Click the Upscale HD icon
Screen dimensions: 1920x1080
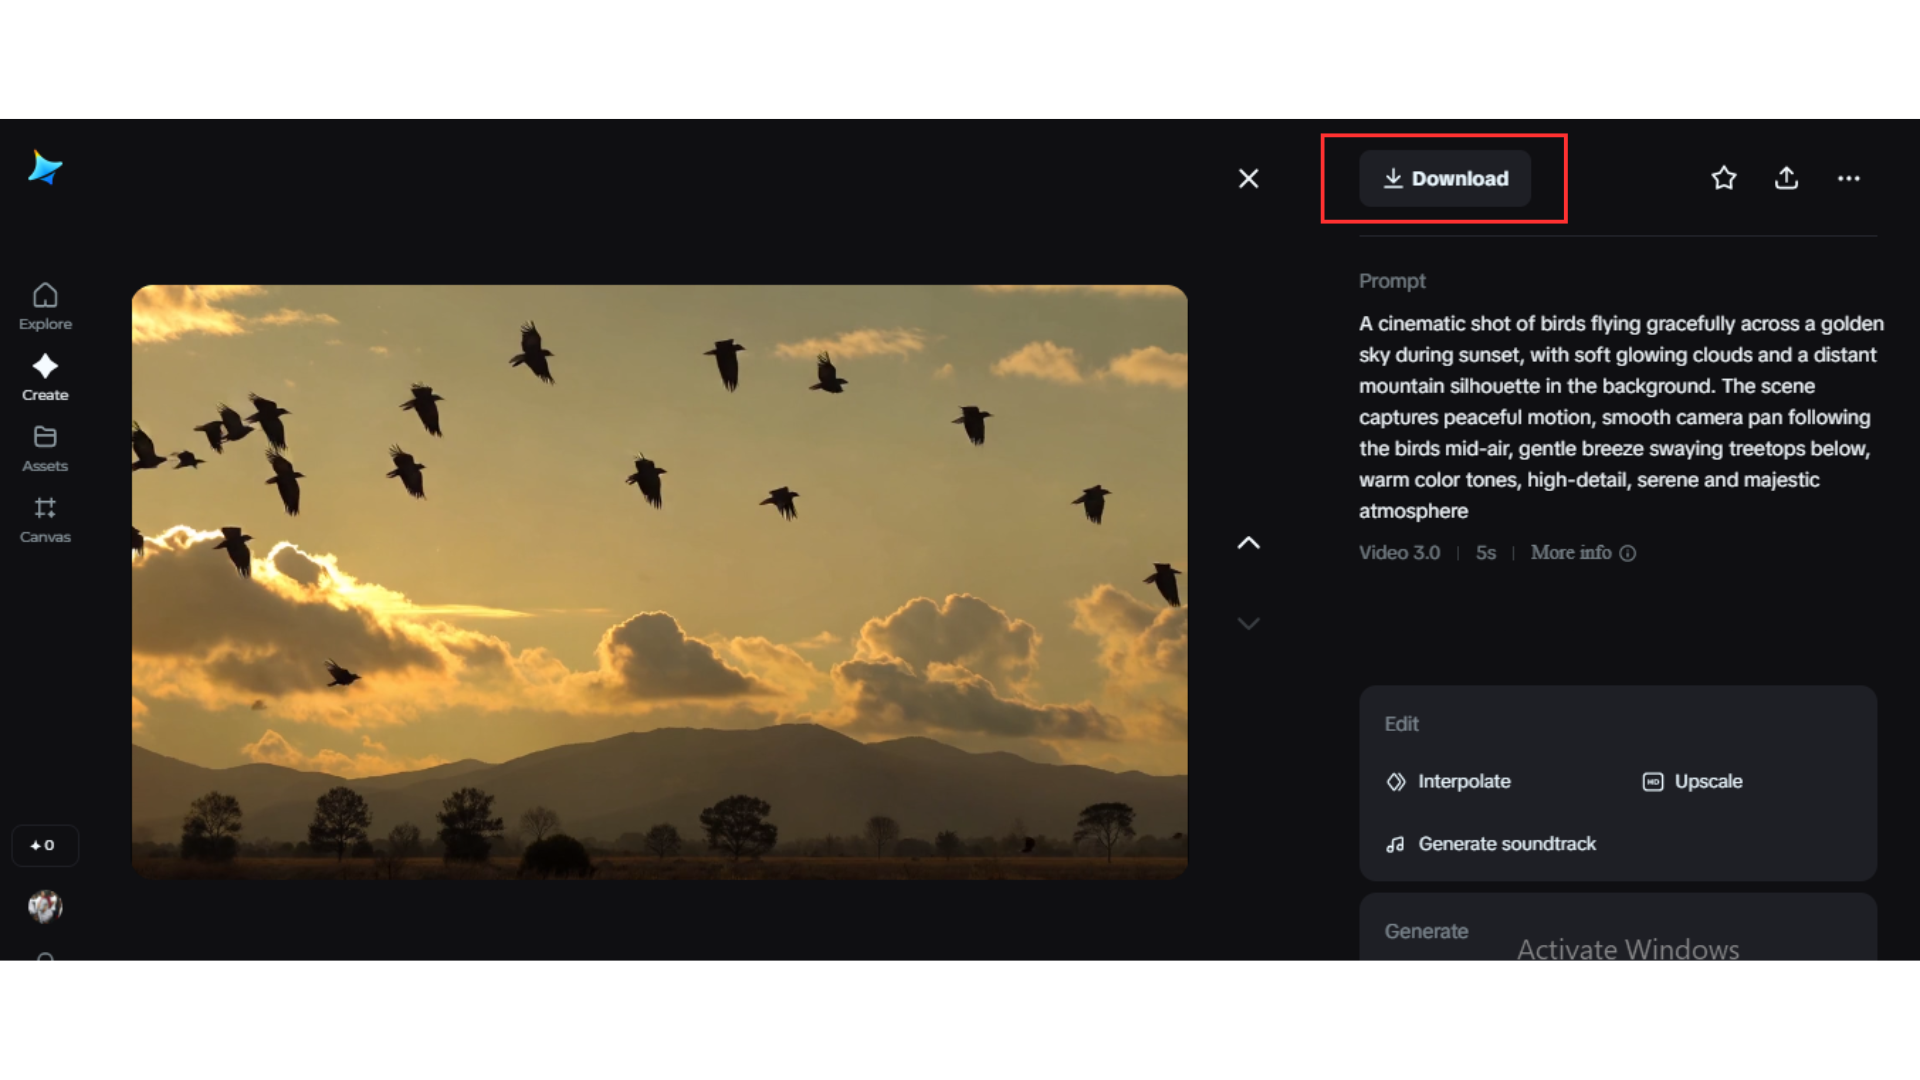pyautogui.click(x=1653, y=781)
